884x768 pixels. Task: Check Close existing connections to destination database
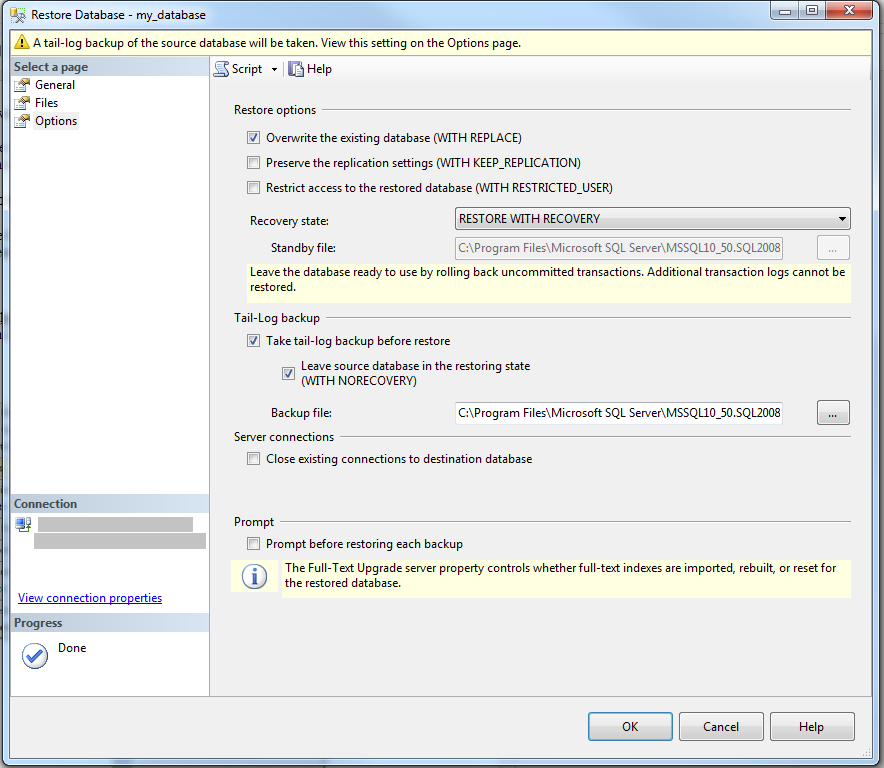(254, 459)
